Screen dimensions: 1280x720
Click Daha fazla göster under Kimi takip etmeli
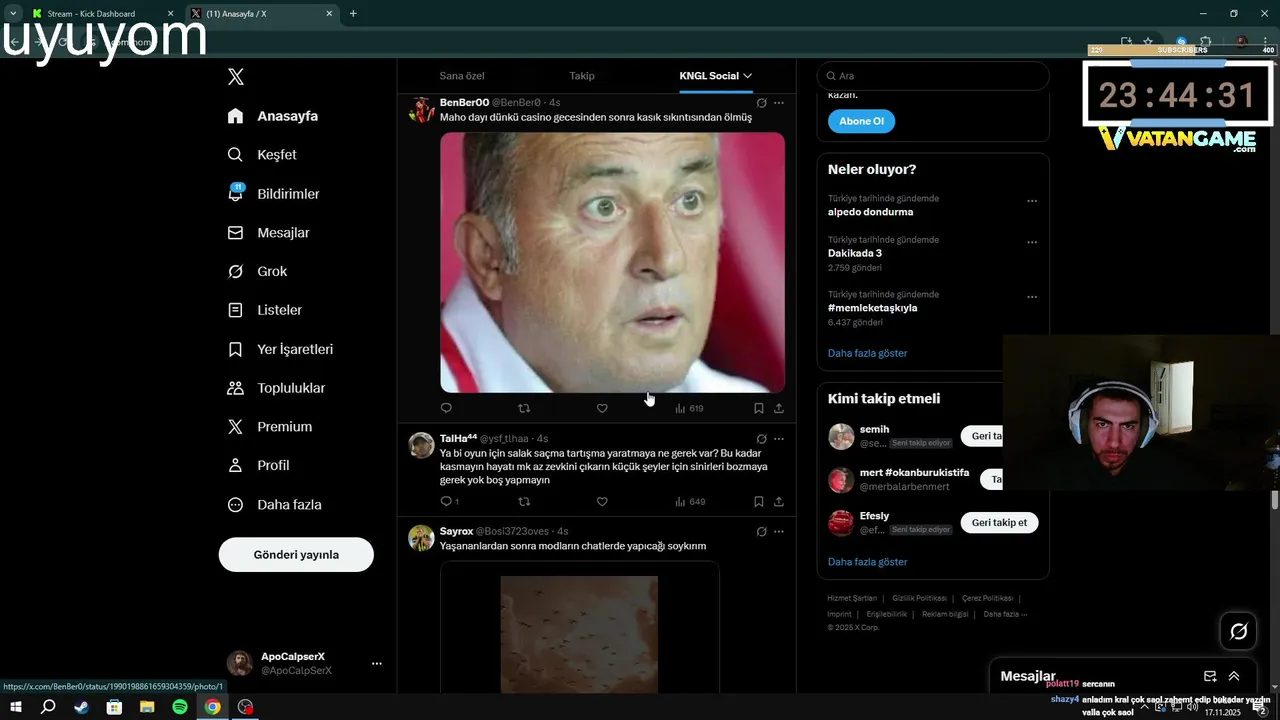[x=867, y=562]
